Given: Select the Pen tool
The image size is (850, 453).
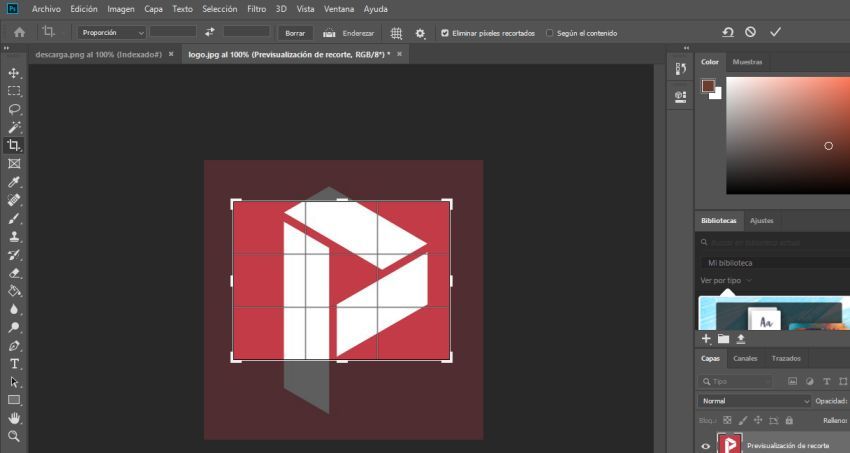Looking at the screenshot, I should click(14, 346).
